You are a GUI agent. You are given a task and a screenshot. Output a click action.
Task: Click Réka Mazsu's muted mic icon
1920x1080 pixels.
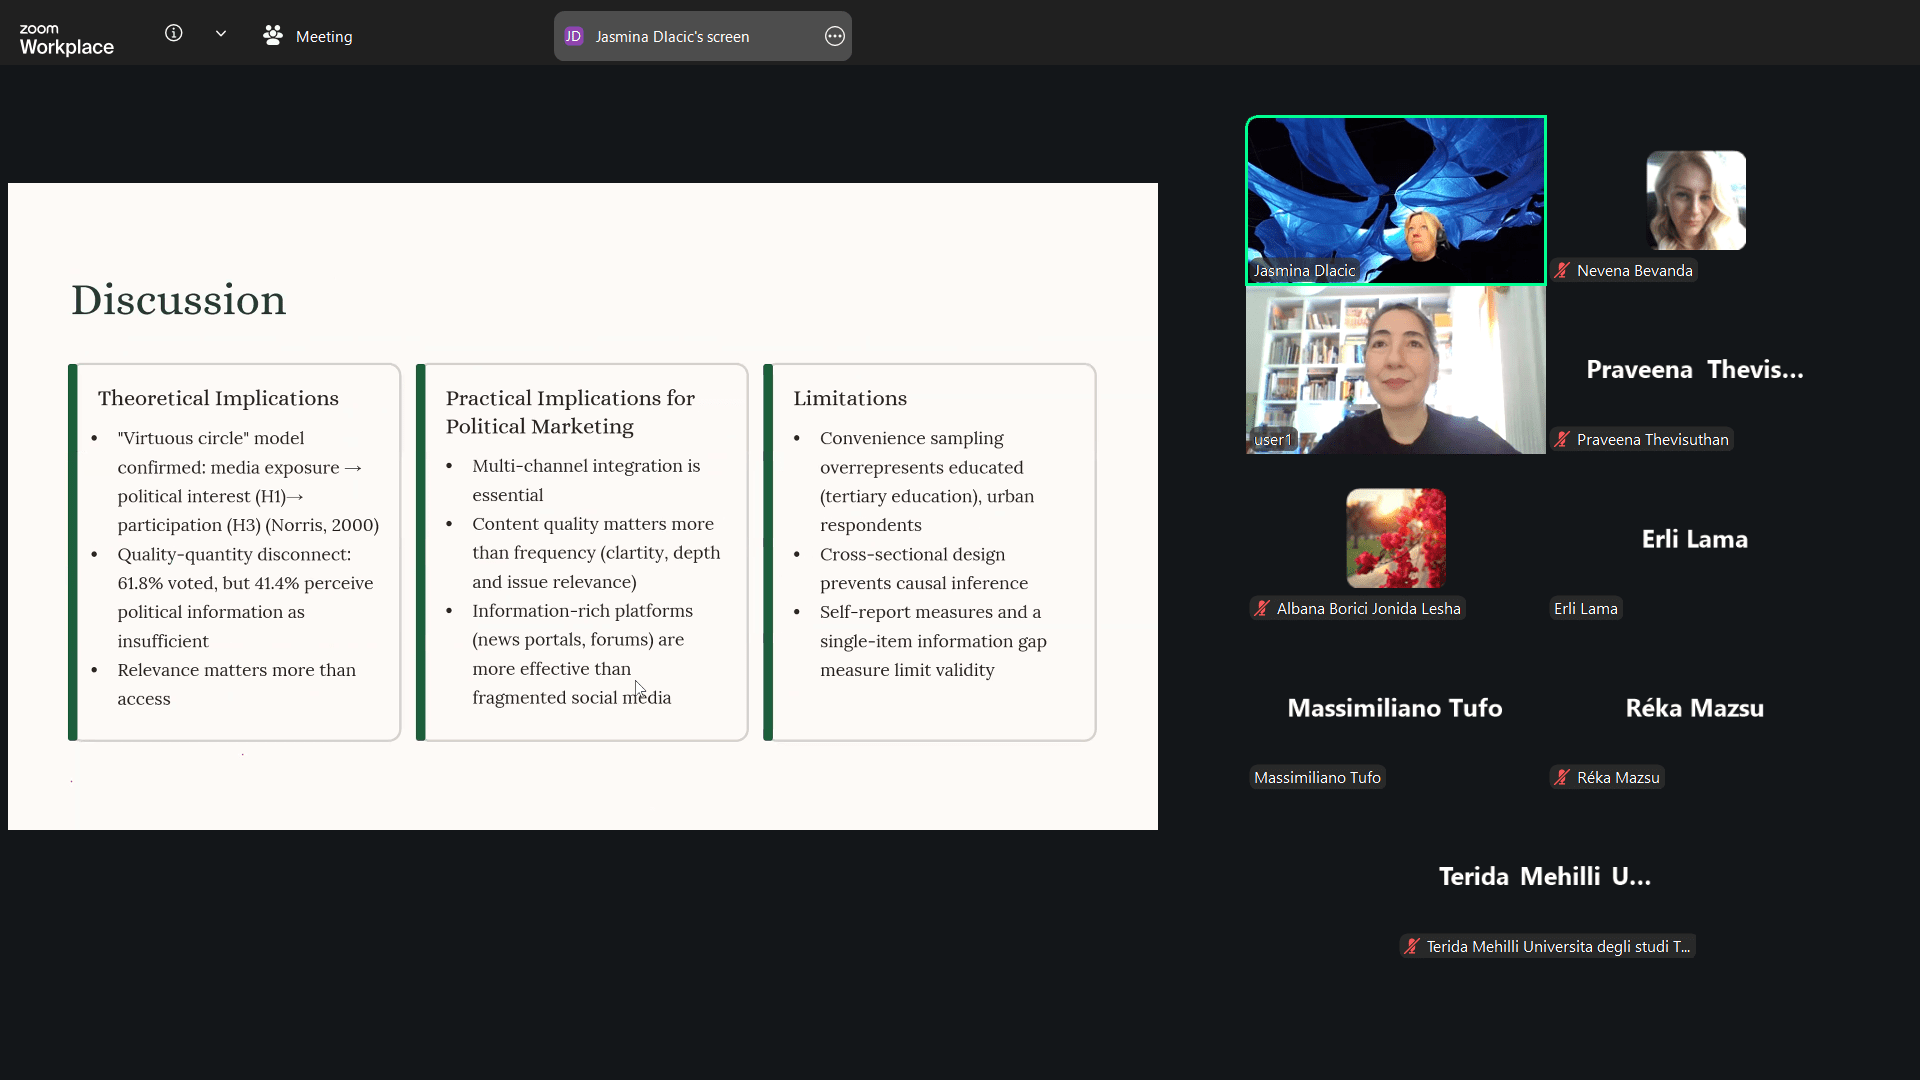pyautogui.click(x=1562, y=778)
